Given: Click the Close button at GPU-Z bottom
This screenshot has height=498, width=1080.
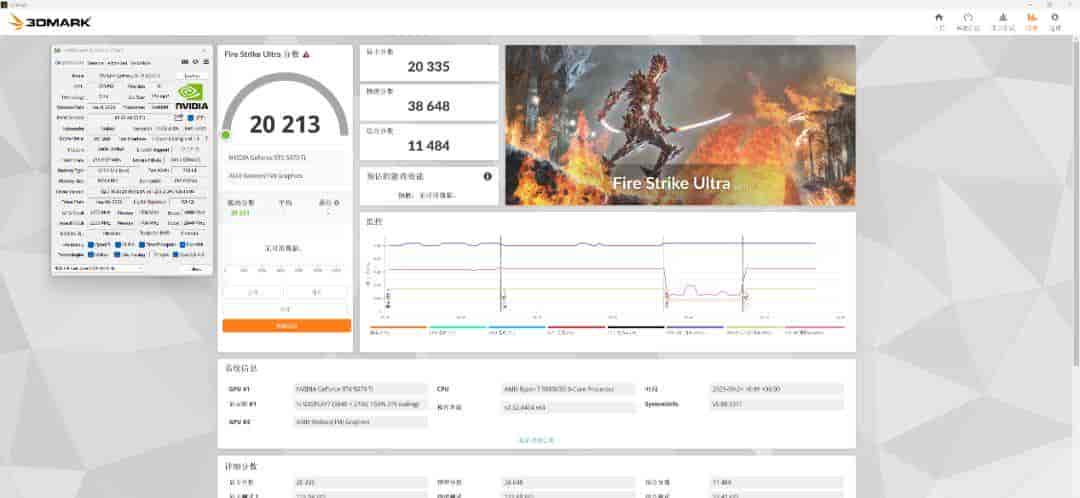Looking at the screenshot, I should pyautogui.click(x=197, y=268).
